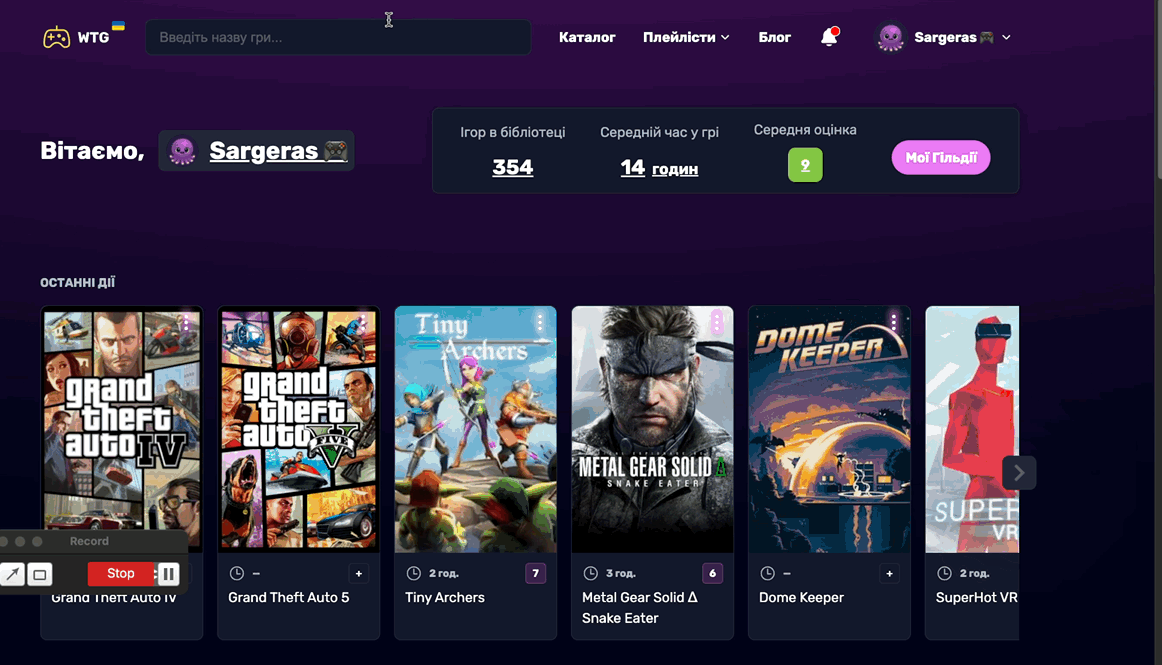This screenshot has height=665, width=1162.
Task: Open three-dot menu on Metal Gear Solid card
Action: pyautogui.click(x=716, y=322)
